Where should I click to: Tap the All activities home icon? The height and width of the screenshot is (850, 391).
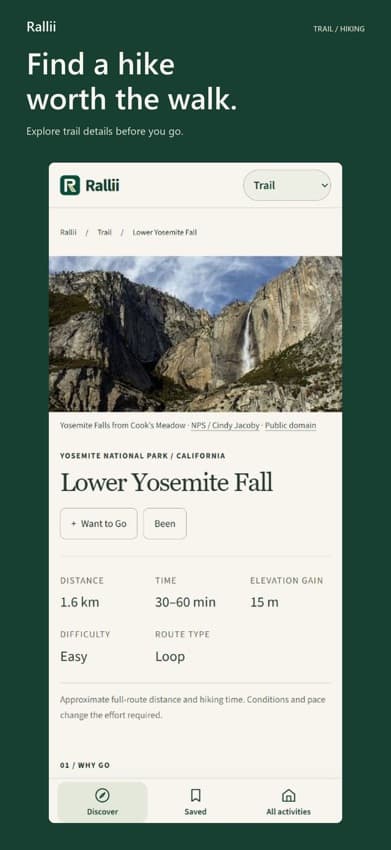click(289, 795)
